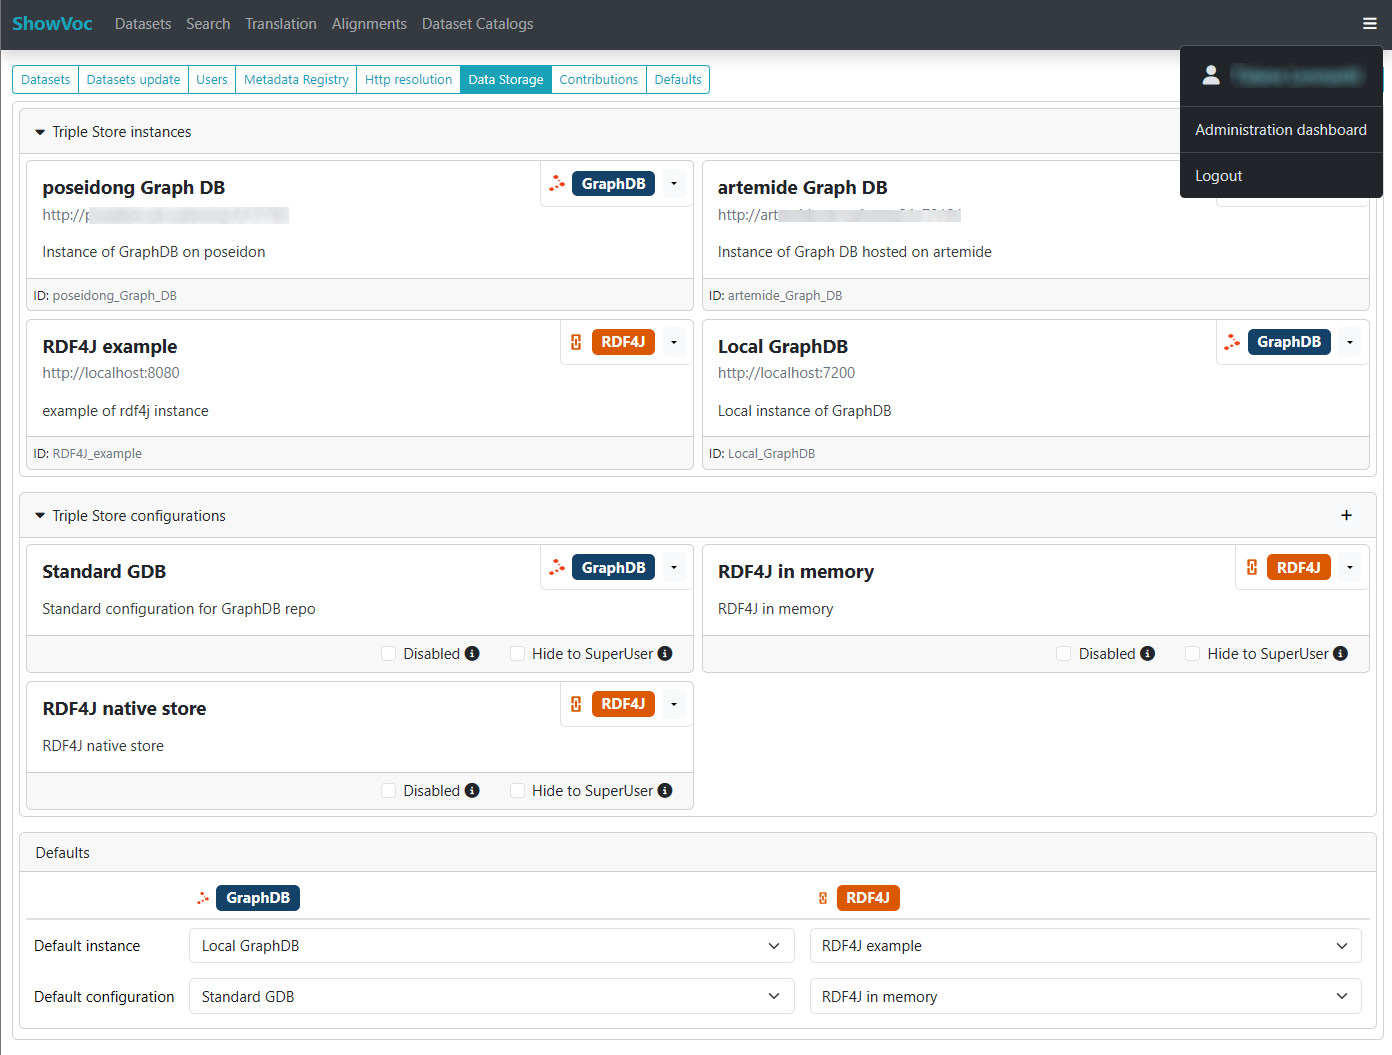Click the plus icon in Triple Store configurations

tap(1346, 515)
